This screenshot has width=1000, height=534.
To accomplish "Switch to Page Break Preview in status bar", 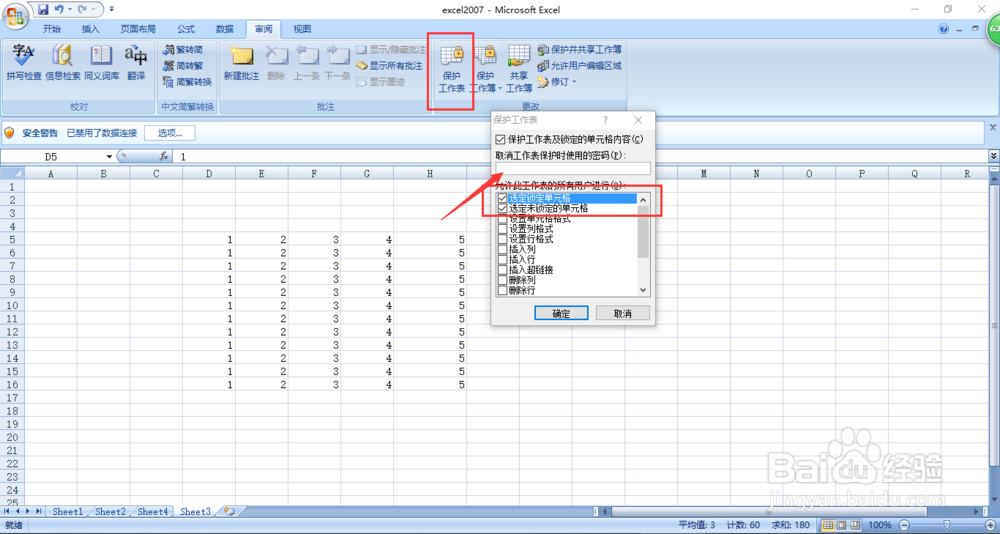I will point(855,525).
